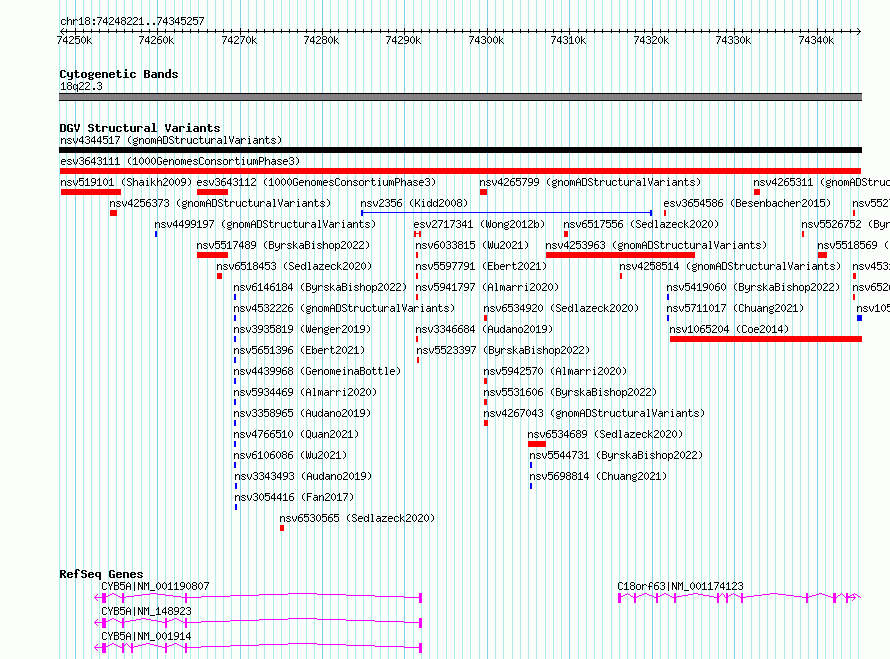Click the red bar under nsv4253963
The width and height of the screenshot is (890, 659).
619,255
